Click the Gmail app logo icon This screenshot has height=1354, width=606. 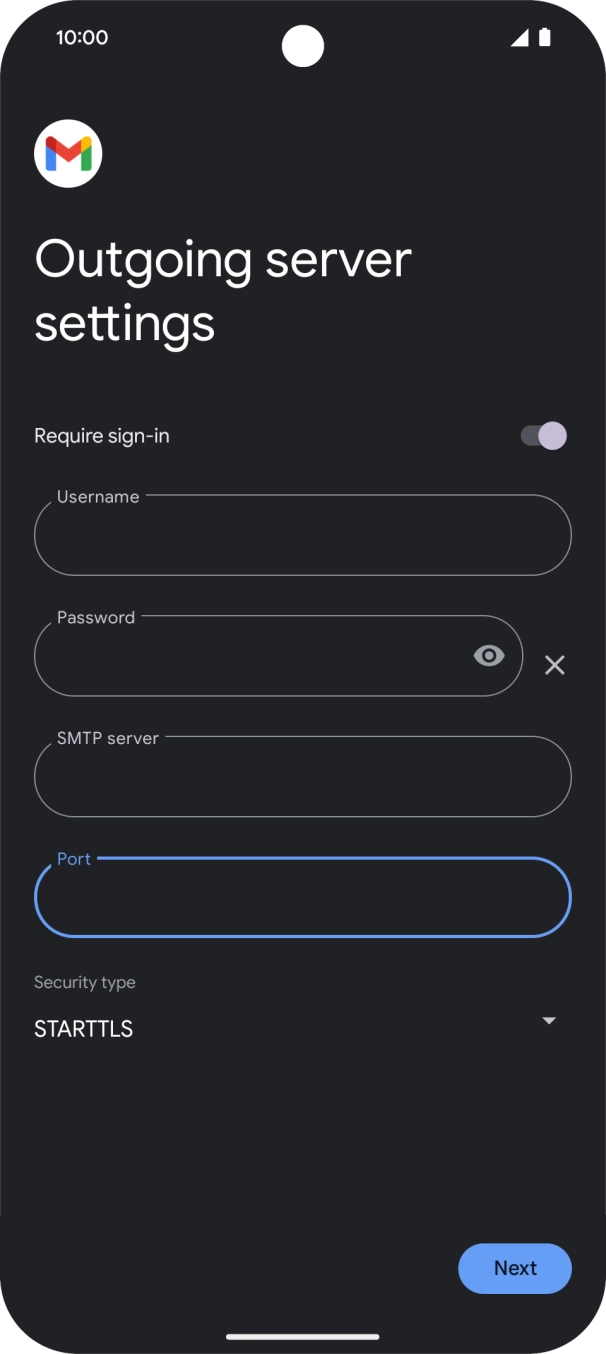click(x=68, y=153)
